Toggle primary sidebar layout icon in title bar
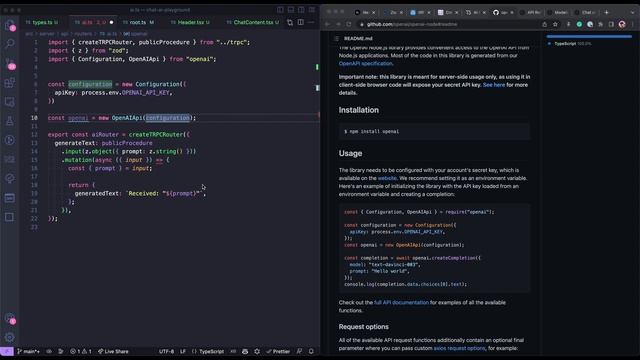 [x=280, y=10]
